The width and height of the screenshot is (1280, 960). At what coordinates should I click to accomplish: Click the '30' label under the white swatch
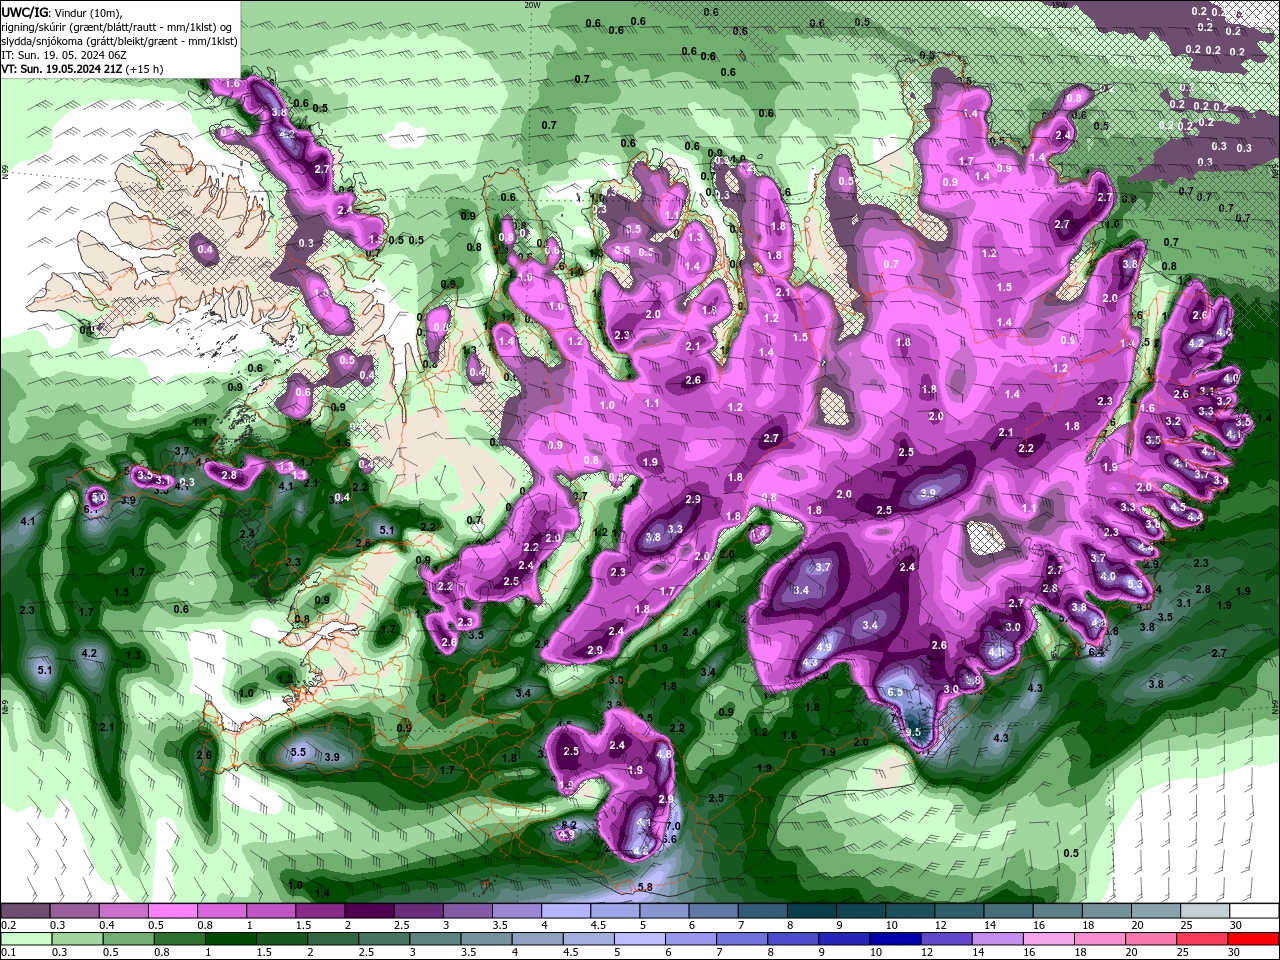point(1237,925)
